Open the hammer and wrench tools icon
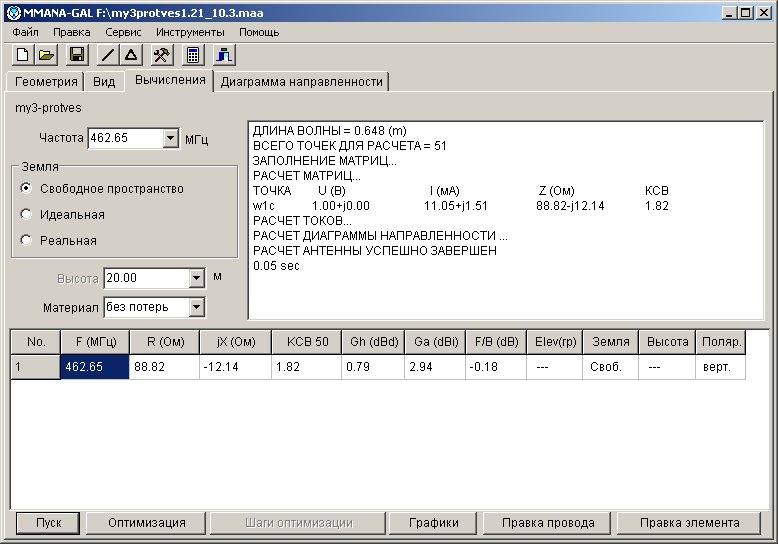The width and height of the screenshot is (778, 544). point(162,56)
